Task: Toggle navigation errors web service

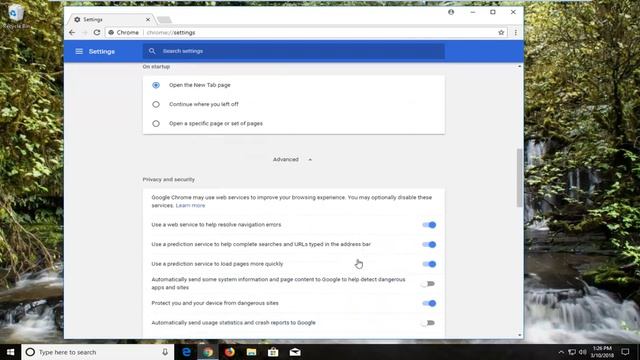Action: pyautogui.click(x=429, y=225)
